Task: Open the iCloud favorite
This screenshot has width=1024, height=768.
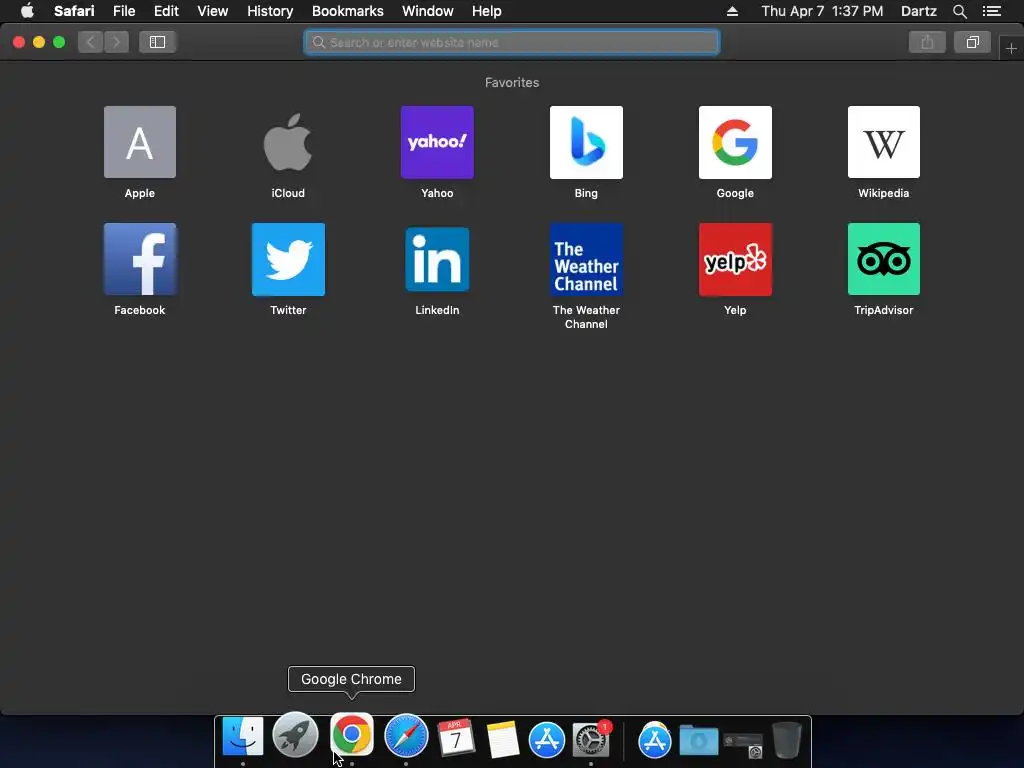Action: [288, 142]
